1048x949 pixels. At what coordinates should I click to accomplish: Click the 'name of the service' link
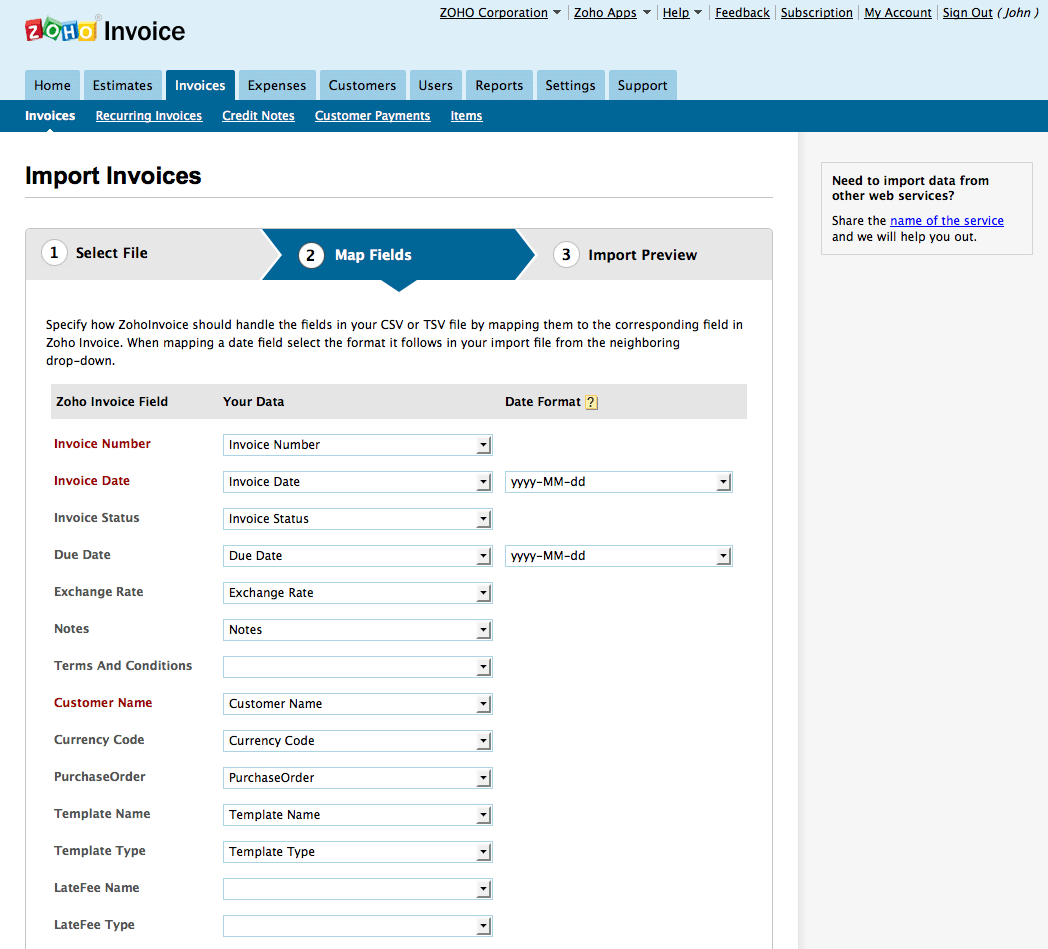946,220
